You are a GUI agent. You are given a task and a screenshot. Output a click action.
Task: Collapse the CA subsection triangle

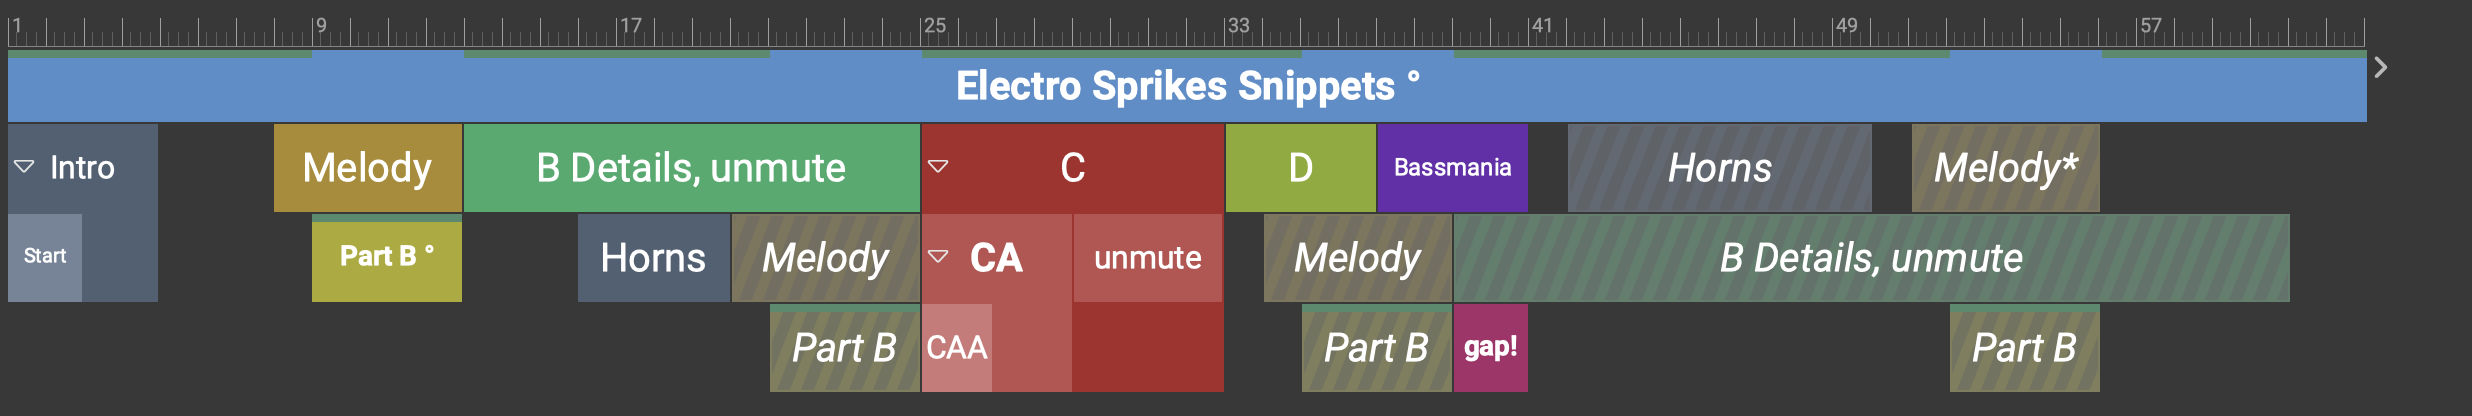click(x=938, y=257)
